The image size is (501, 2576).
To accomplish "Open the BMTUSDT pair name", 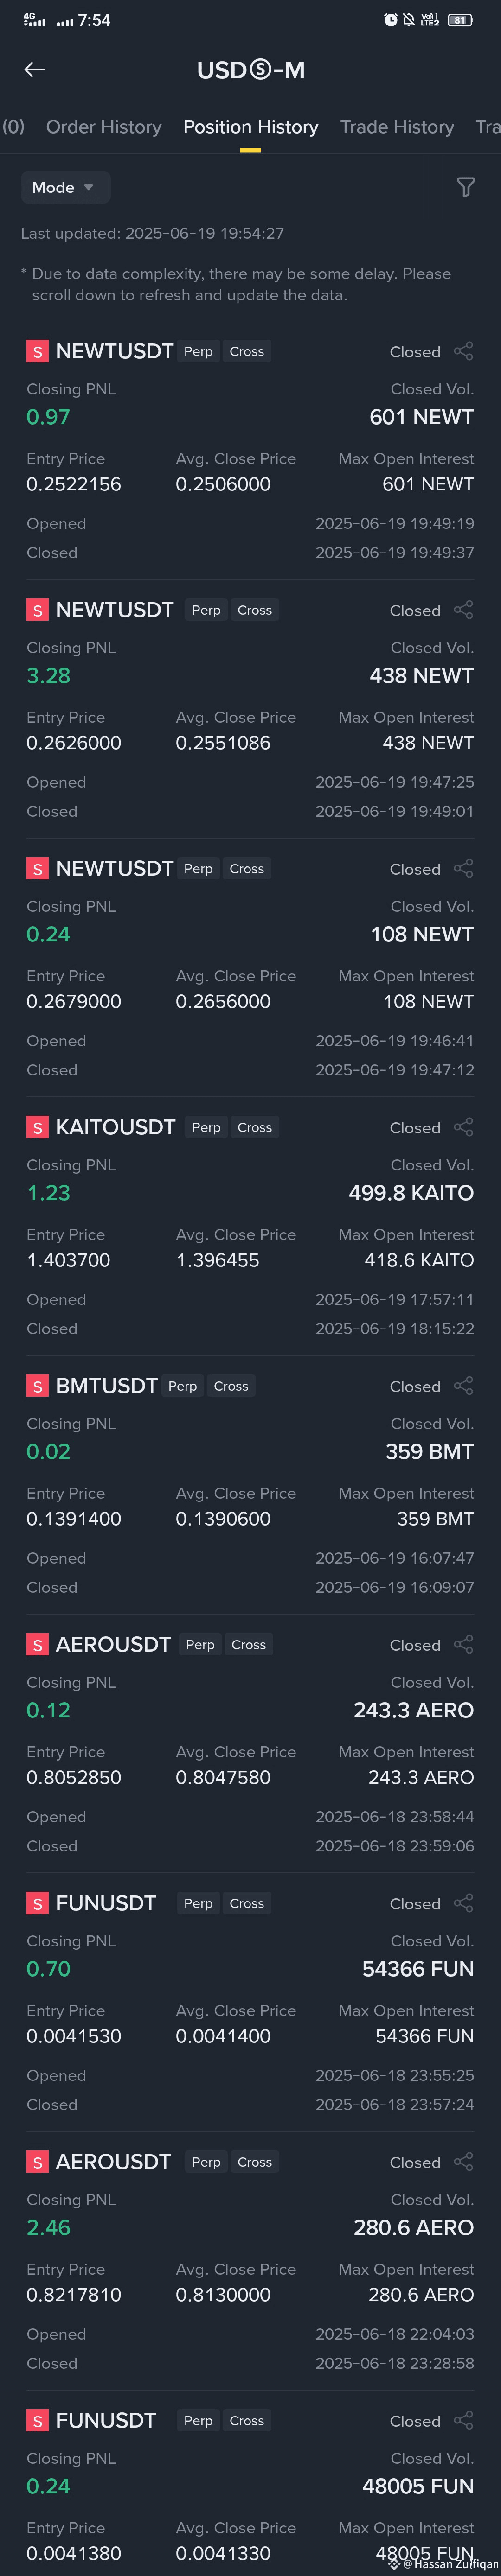I will pos(107,1386).
